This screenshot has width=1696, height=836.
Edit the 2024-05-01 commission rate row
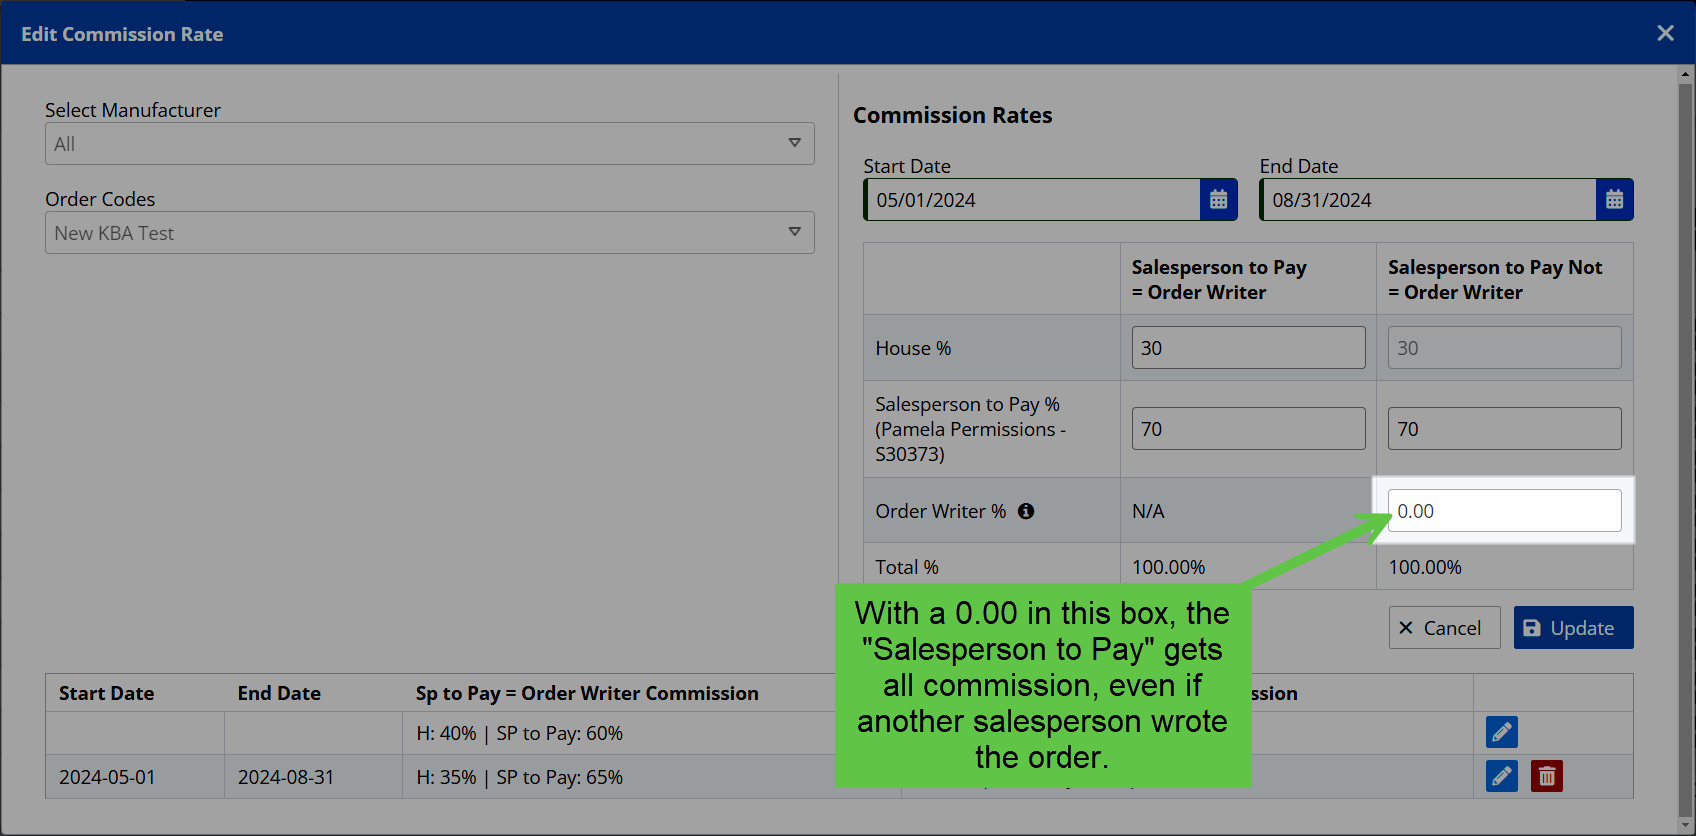click(x=1501, y=776)
